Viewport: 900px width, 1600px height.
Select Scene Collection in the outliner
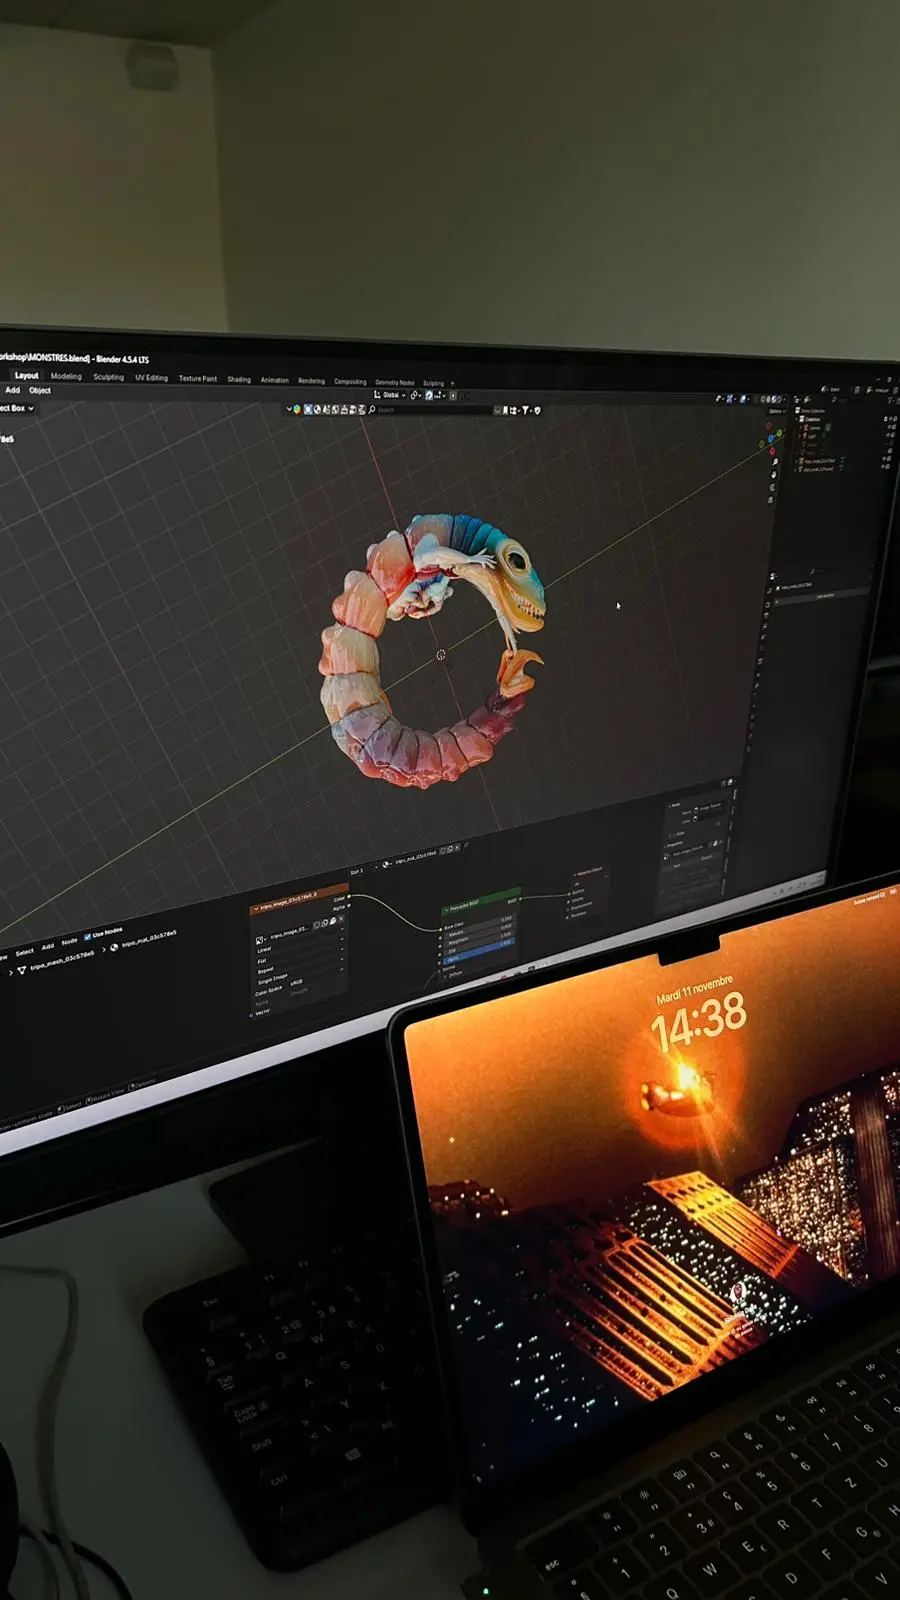coord(813,411)
